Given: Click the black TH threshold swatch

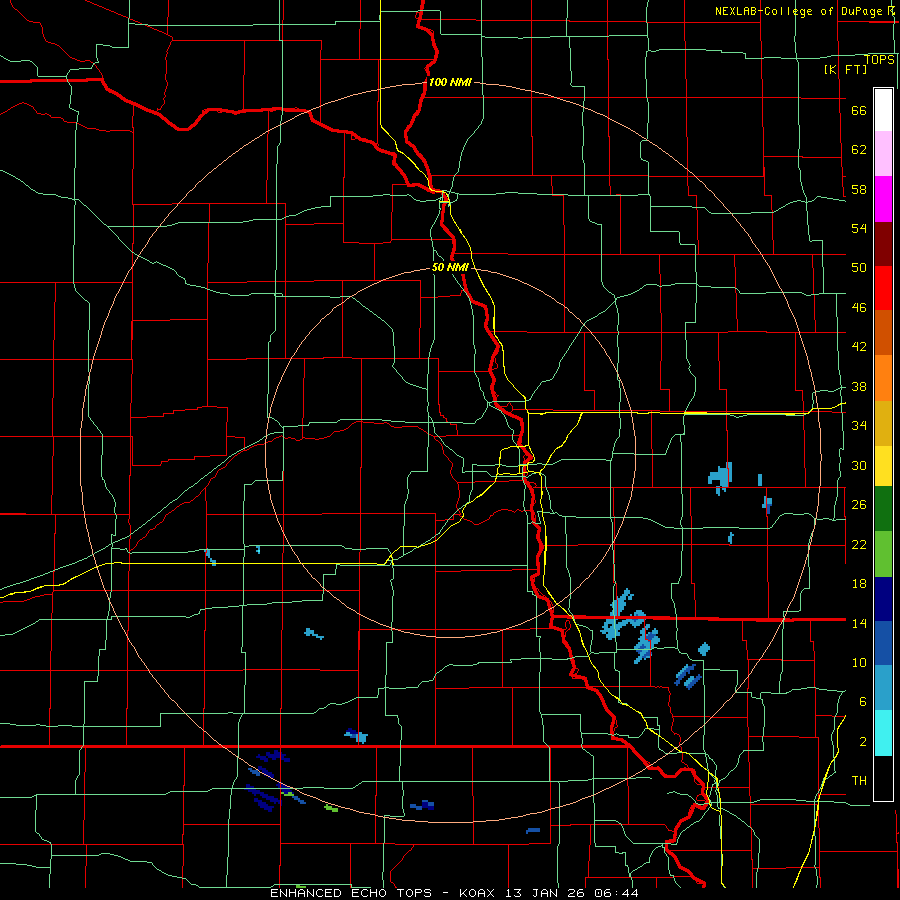Looking at the screenshot, I should [883, 778].
